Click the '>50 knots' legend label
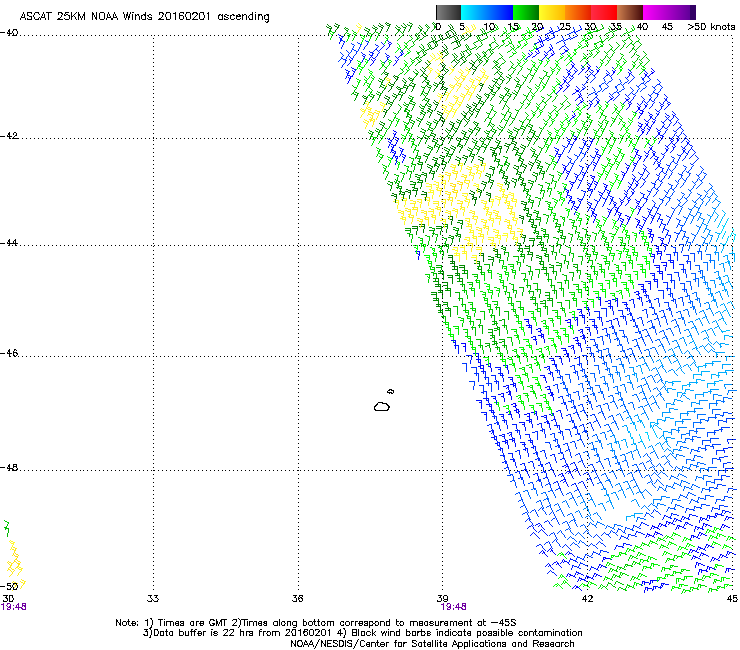 pyautogui.click(x=711, y=27)
